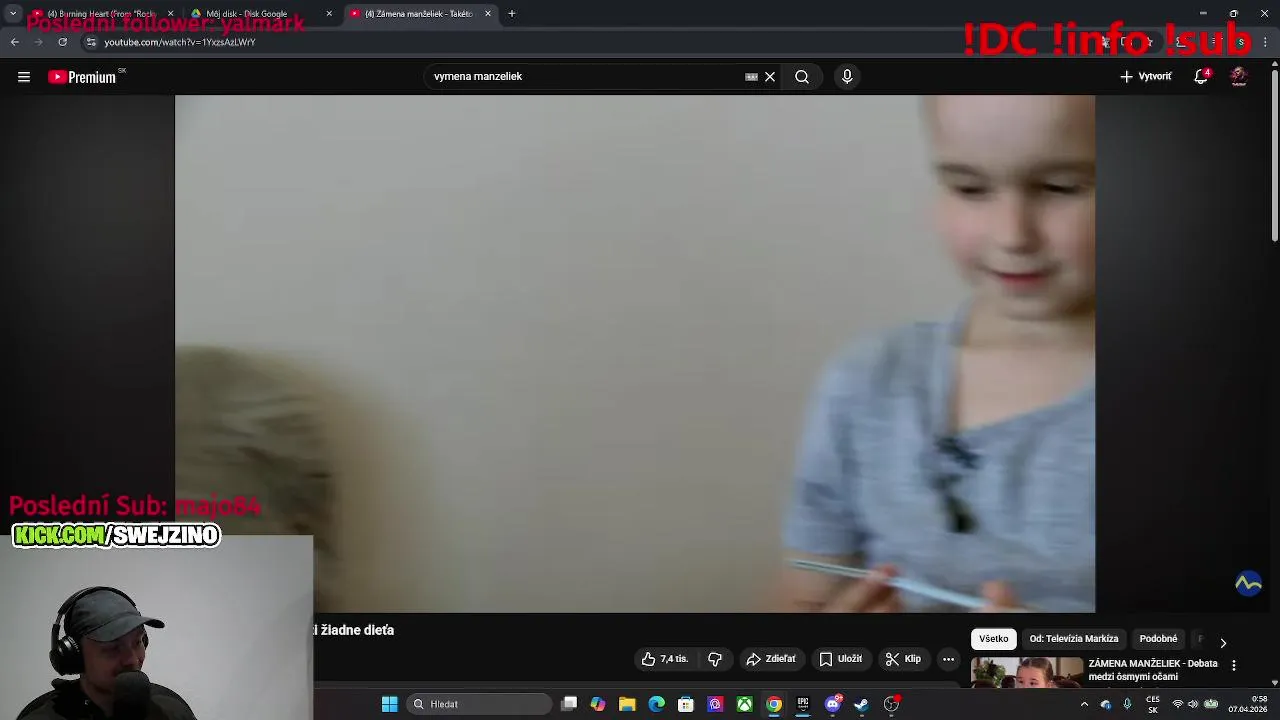Open OBS Studio from taskbar
The height and width of the screenshot is (720, 1280).
[x=891, y=704]
